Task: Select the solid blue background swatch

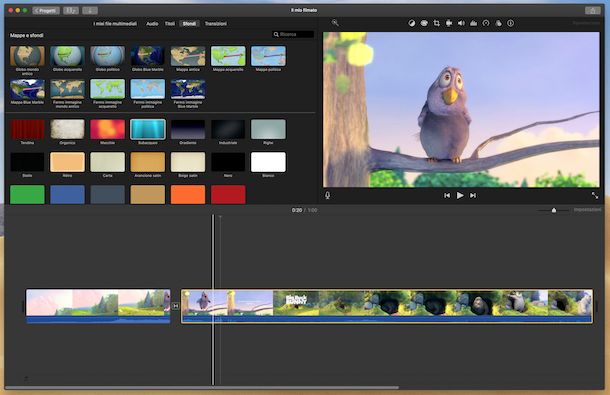Action: 67,195
